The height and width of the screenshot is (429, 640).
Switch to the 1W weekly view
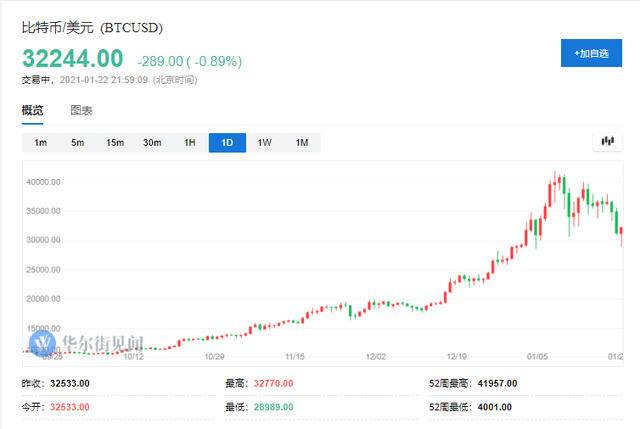click(264, 143)
